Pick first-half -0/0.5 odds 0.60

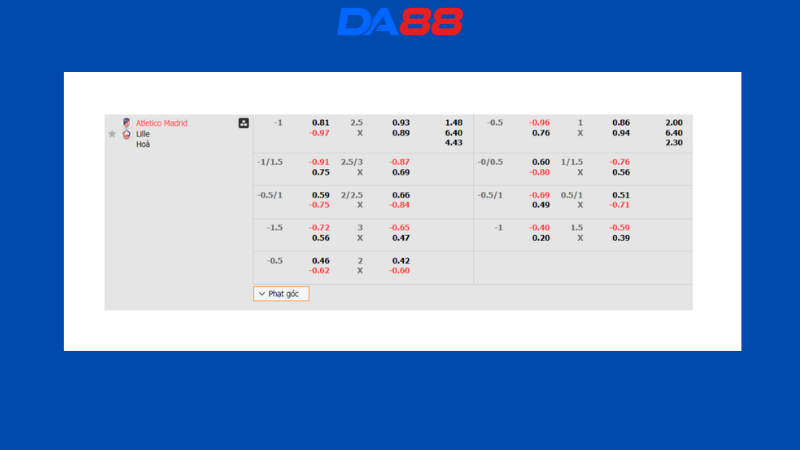point(541,162)
